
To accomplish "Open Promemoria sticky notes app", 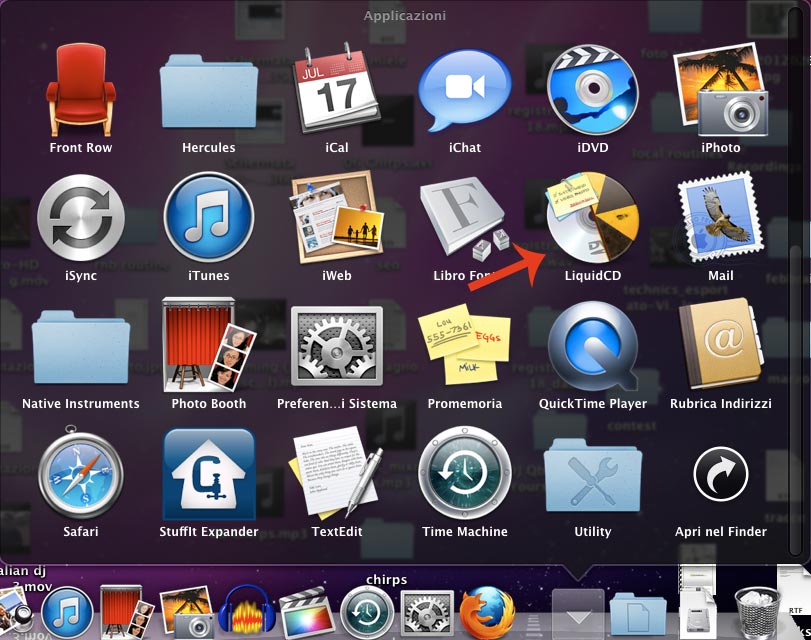I will click(464, 345).
